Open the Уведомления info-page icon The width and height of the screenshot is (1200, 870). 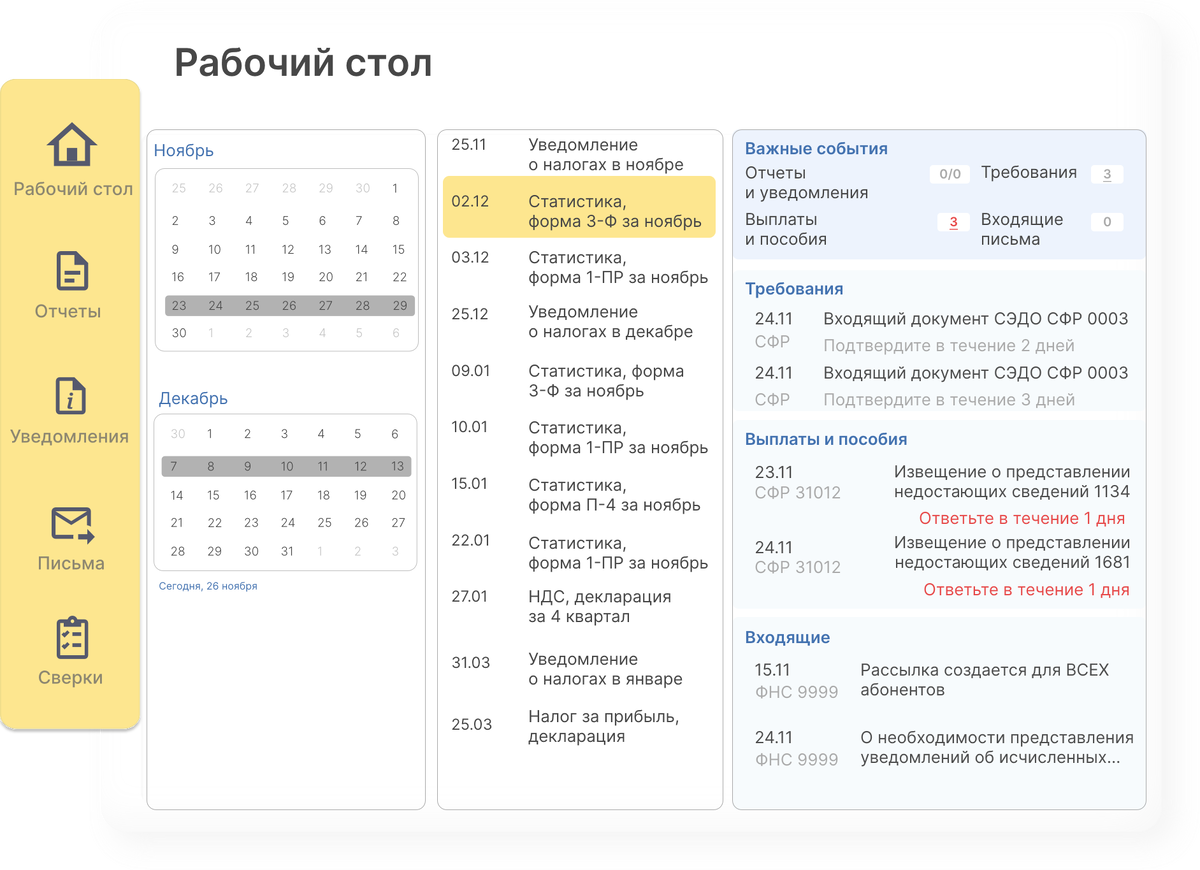tap(71, 396)
